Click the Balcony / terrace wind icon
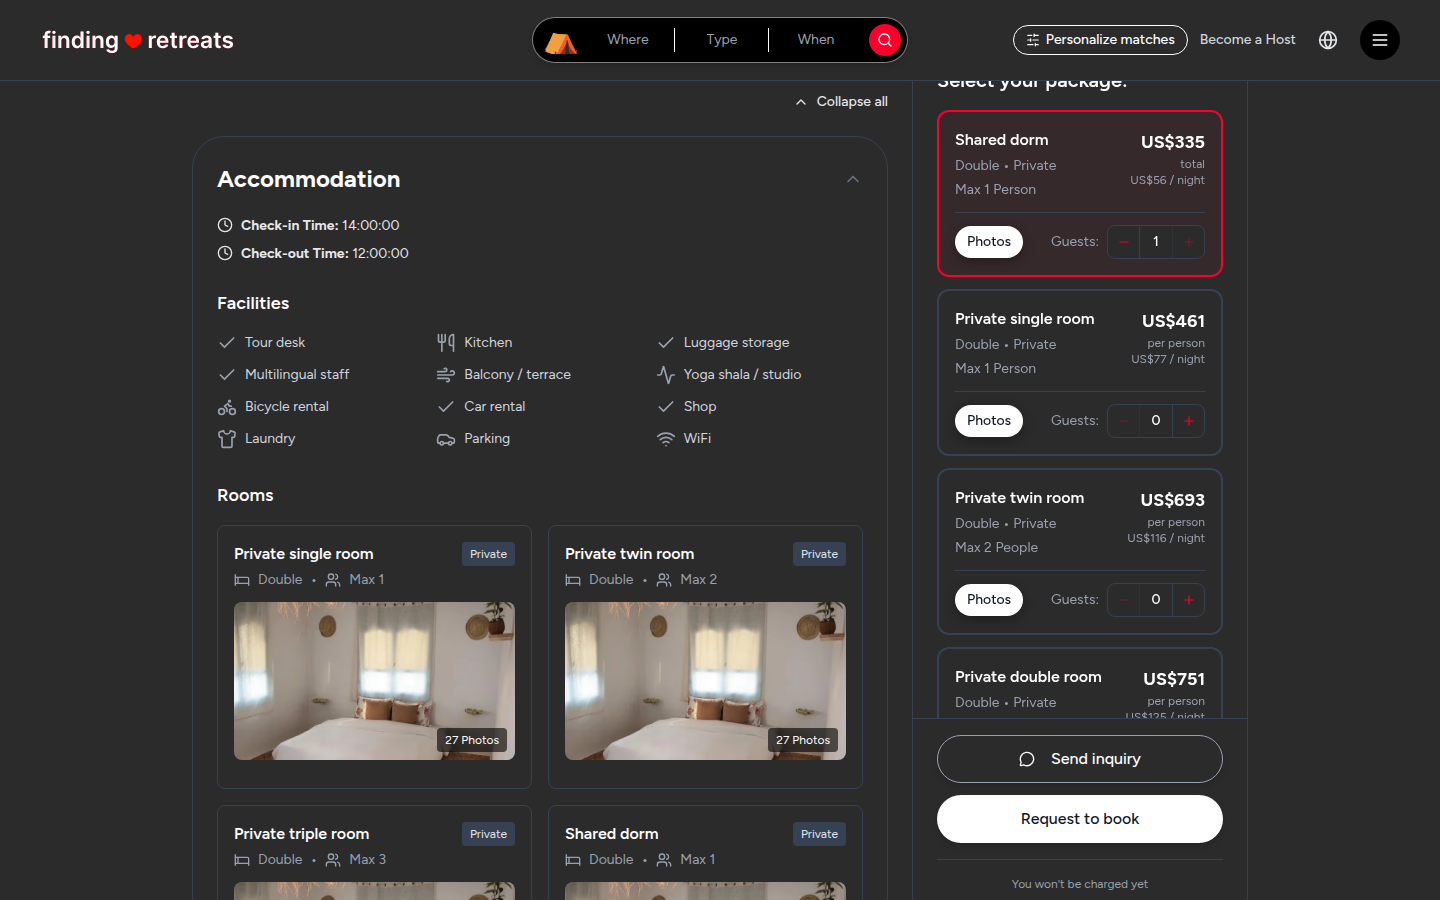 (446, 375)
